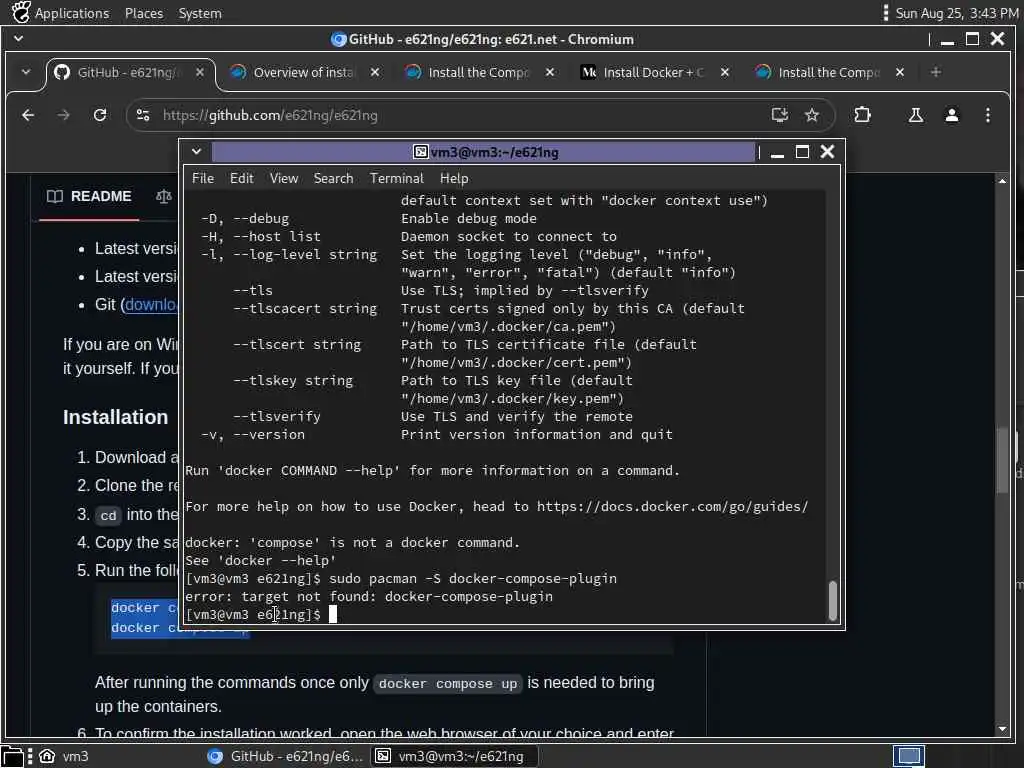Open the System menu in the panel

[x=200, y=13]
